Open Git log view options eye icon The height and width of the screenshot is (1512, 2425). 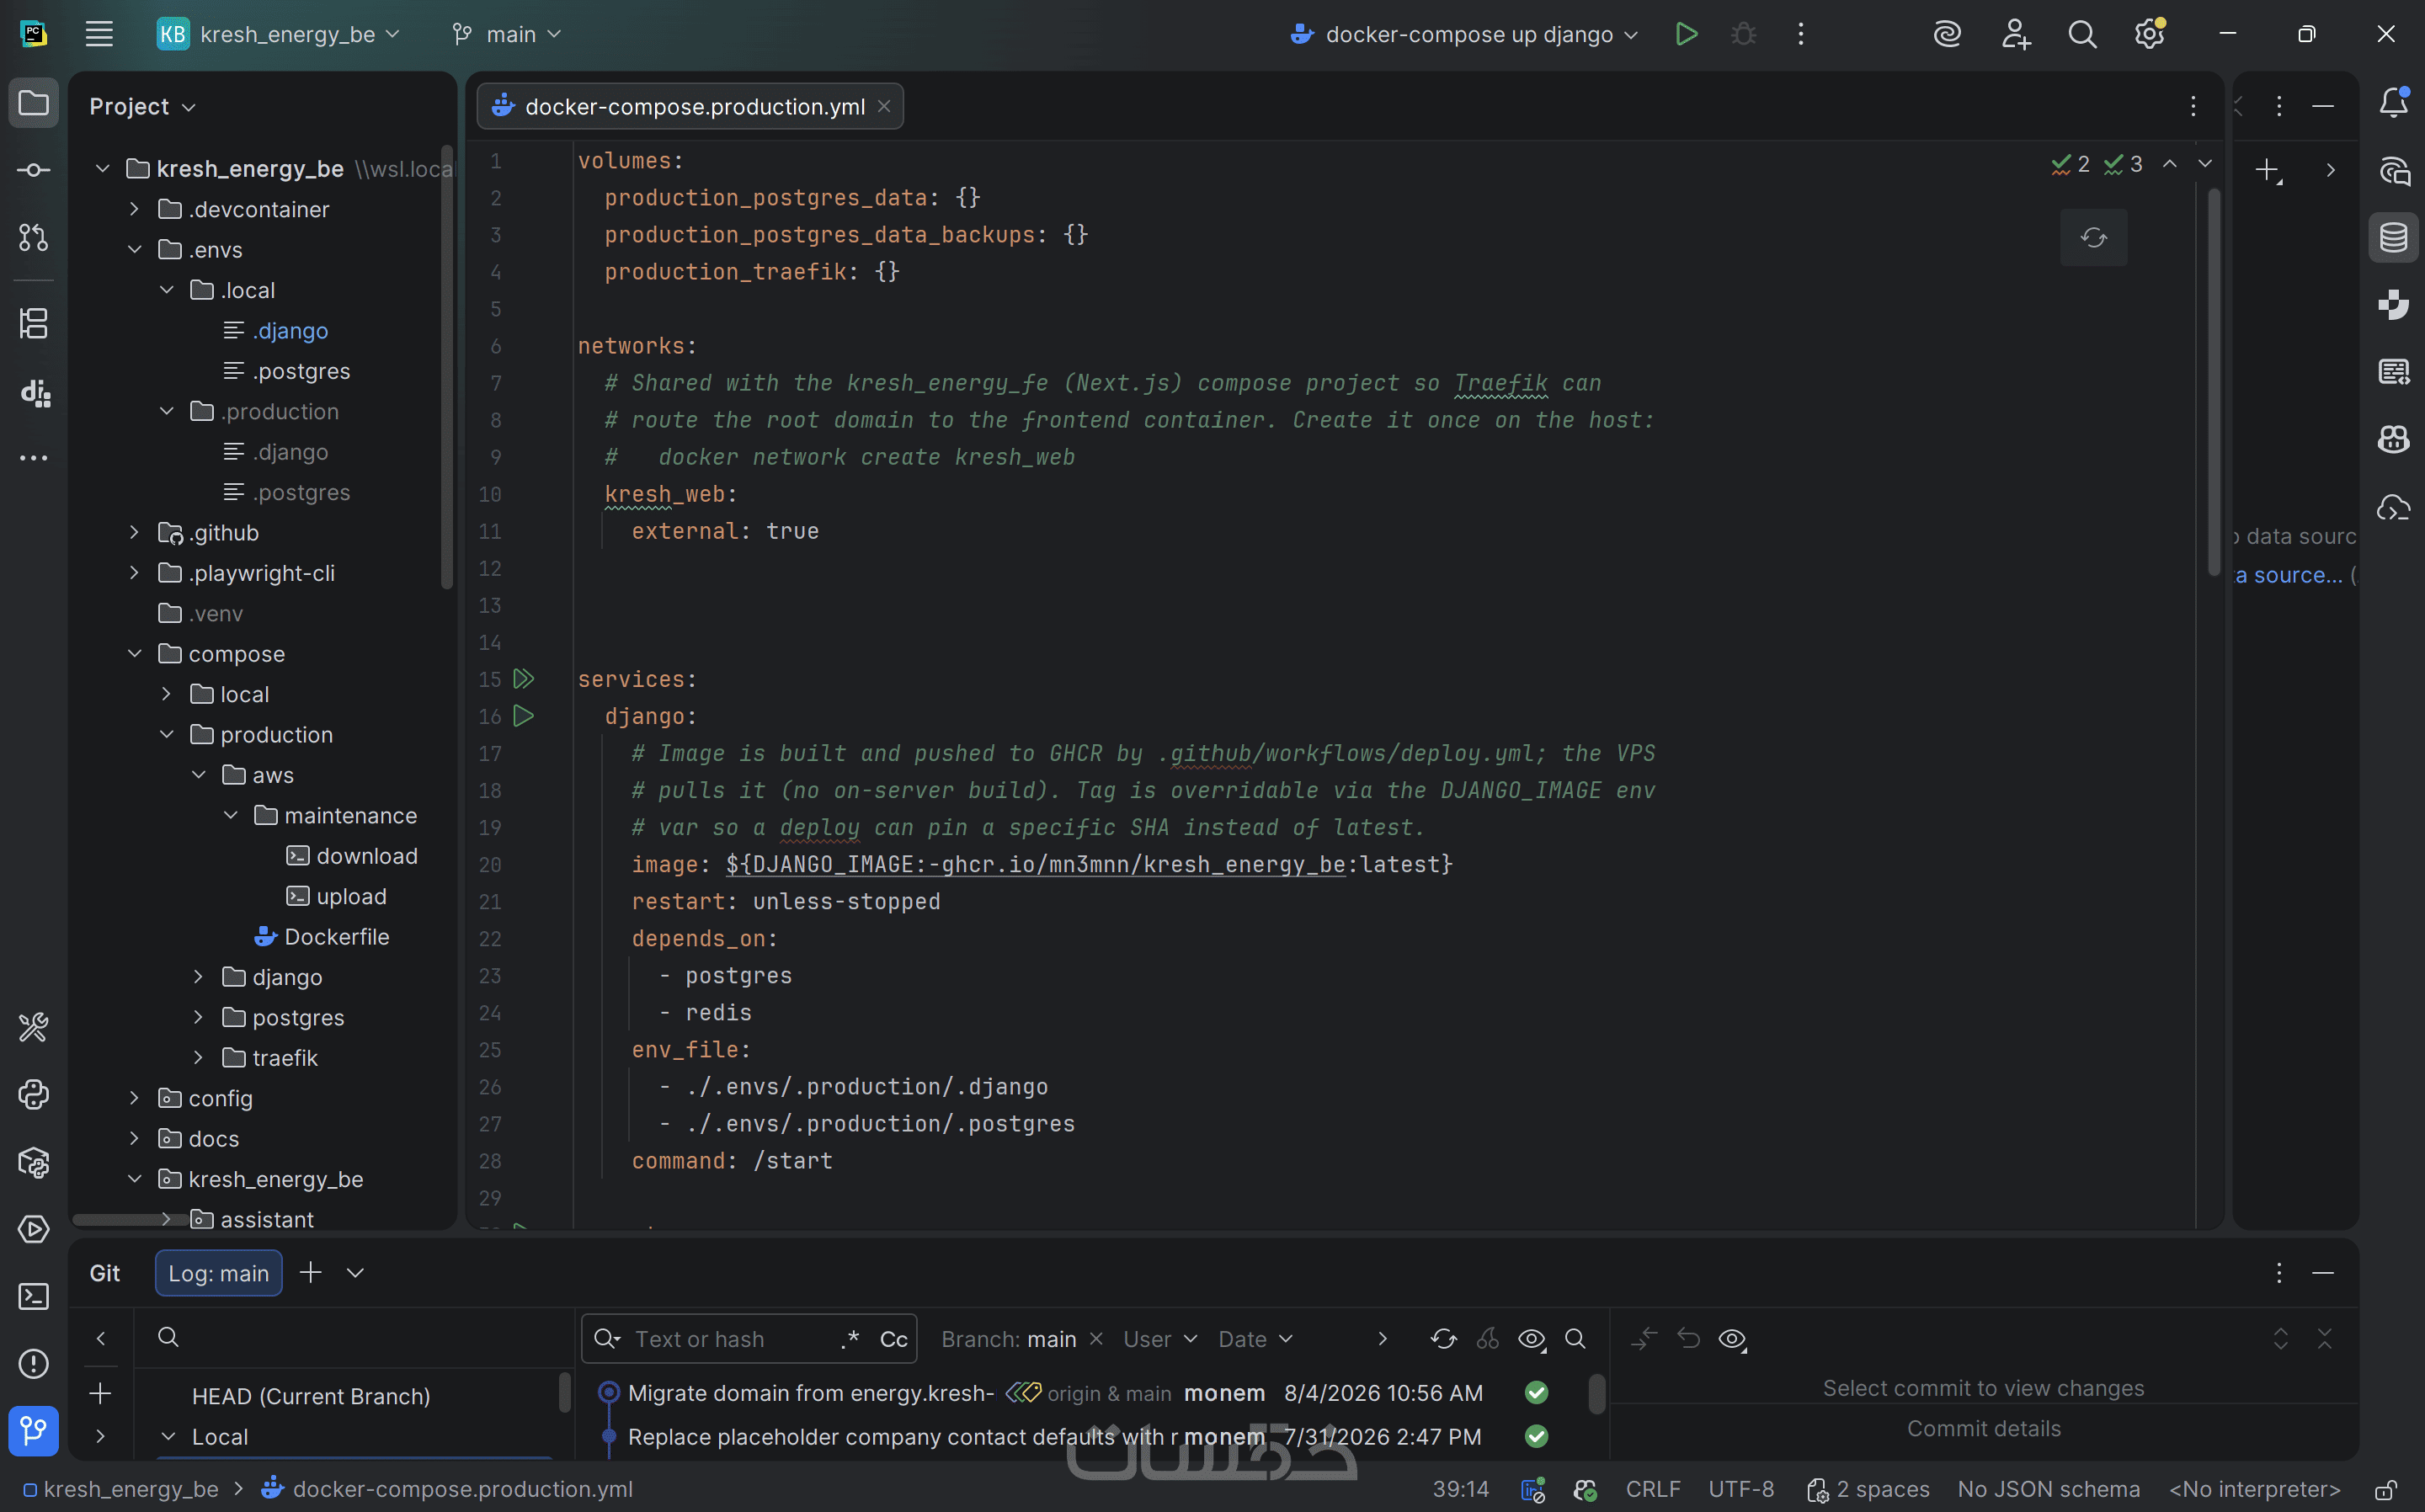click(x=1532, y=1339)
